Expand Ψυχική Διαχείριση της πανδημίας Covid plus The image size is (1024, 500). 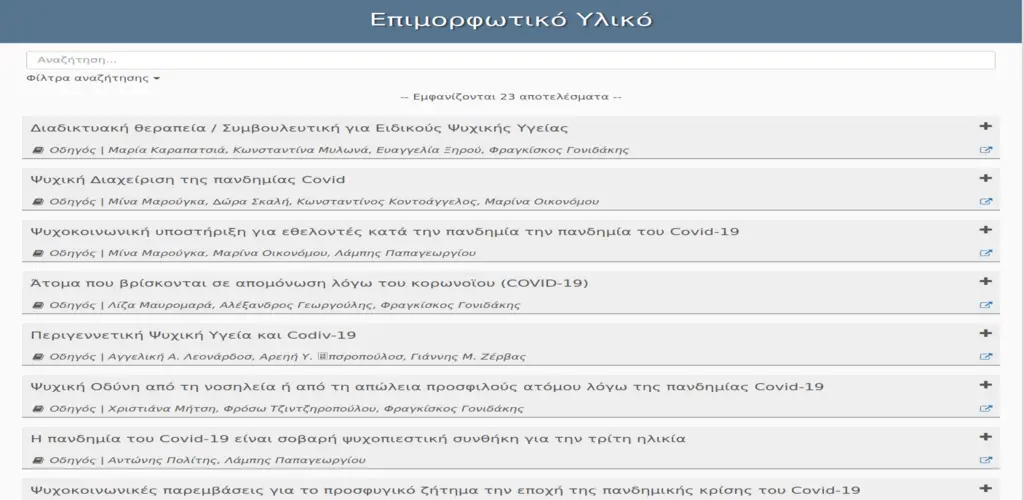pos(985,178)
